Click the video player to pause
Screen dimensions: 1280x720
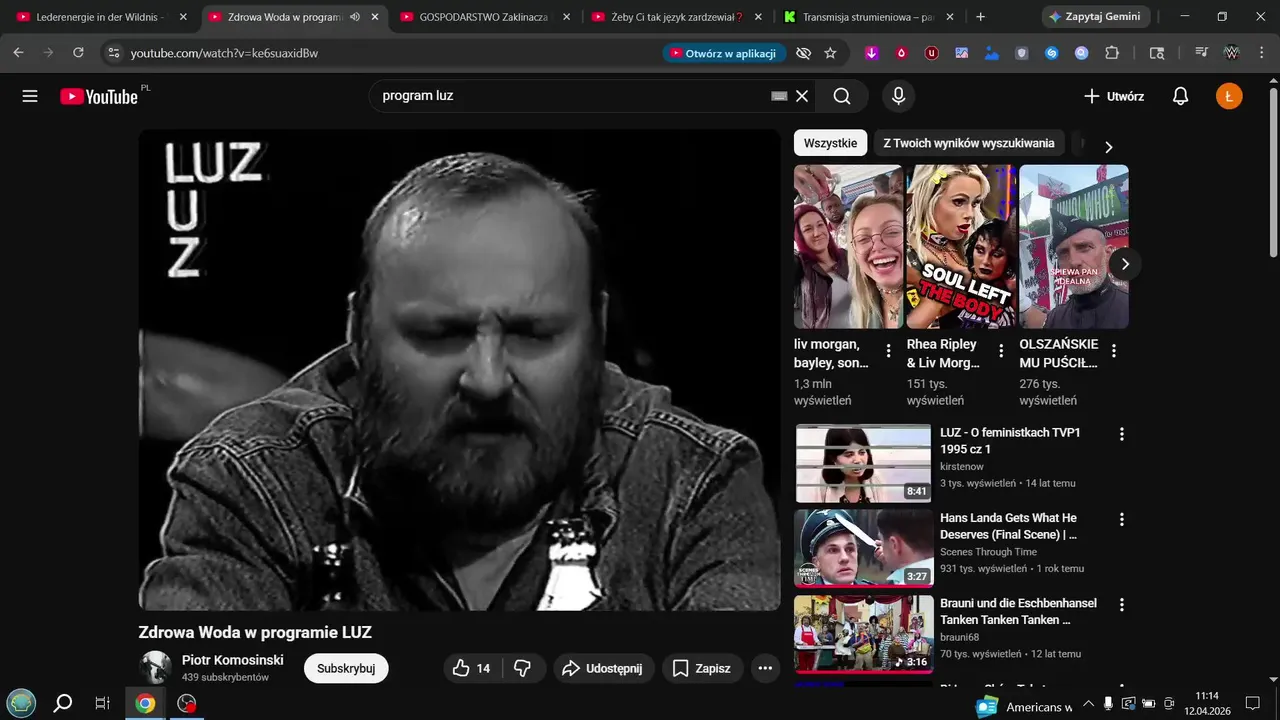click(x=459, y=369)
